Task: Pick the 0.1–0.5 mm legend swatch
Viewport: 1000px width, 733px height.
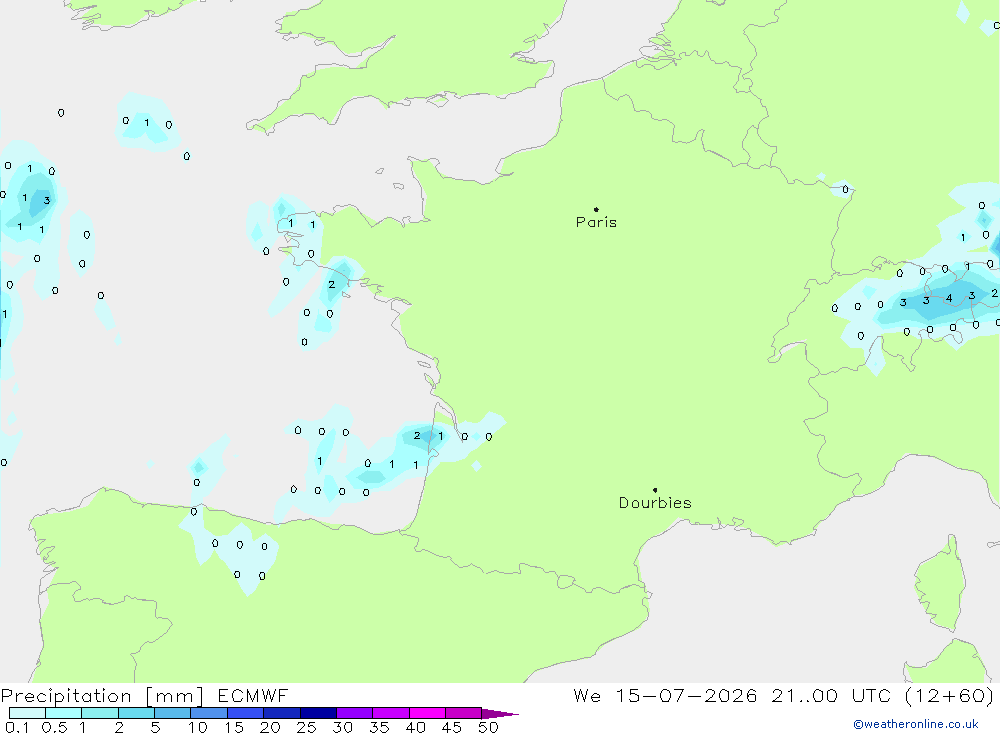Action: pyautogui.click(x=27, y=713)
